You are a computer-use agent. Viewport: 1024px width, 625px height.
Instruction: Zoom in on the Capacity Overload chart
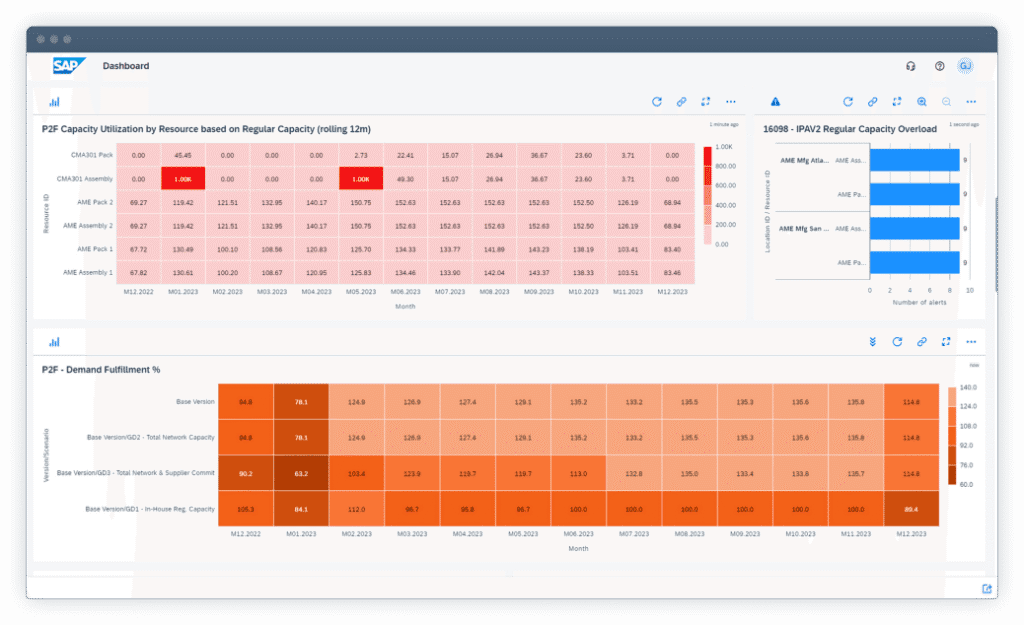point(921,102)
